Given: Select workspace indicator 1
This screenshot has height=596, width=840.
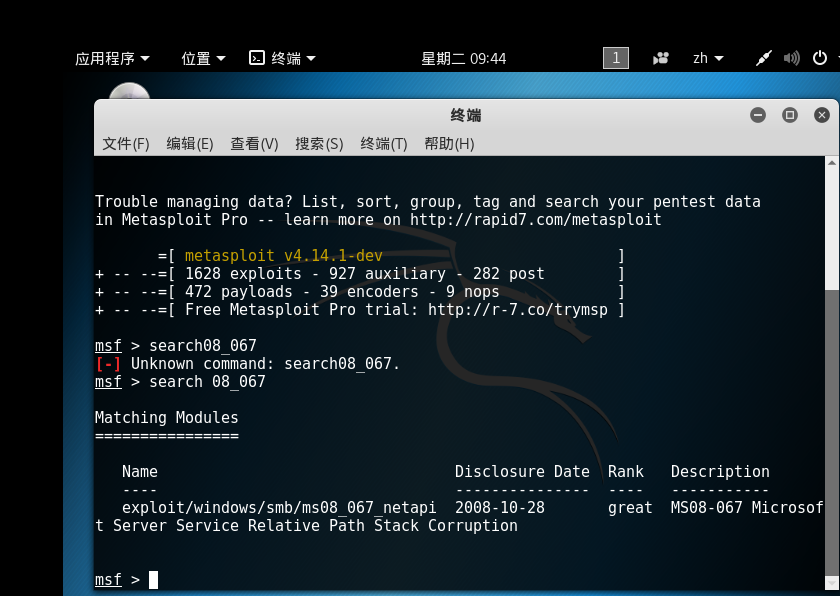Looking at the screenshot, I should pos(616,58).
